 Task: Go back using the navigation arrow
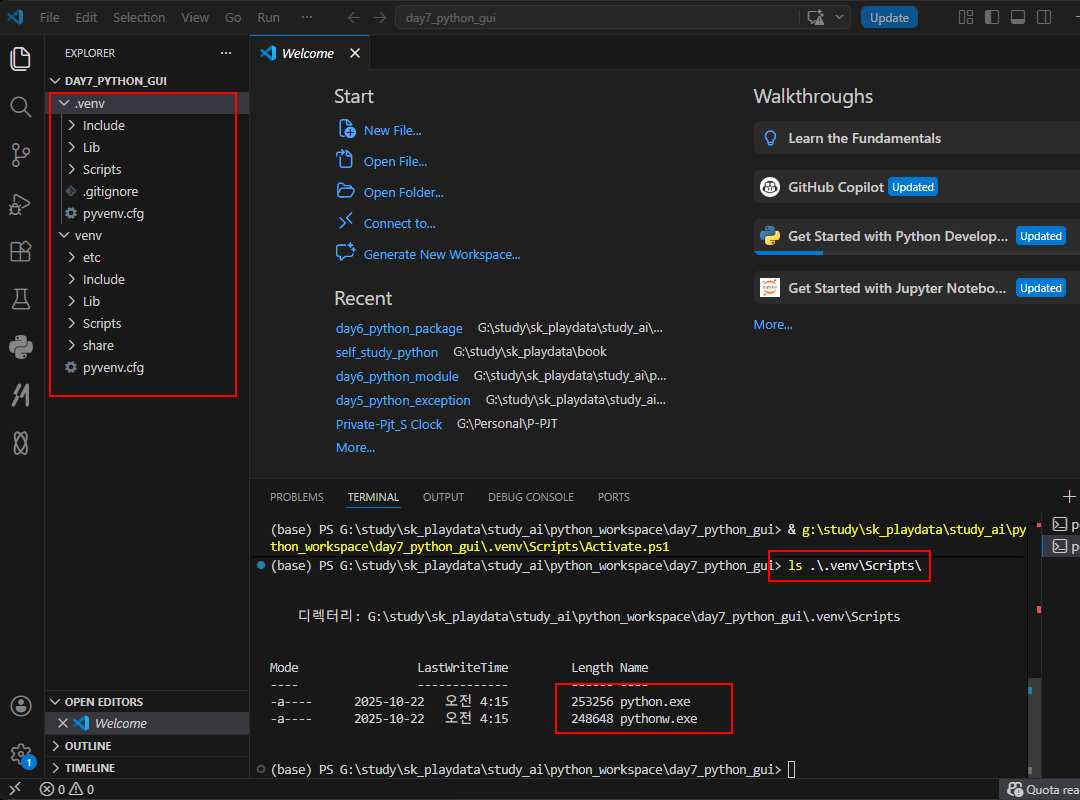pos(353,17)
